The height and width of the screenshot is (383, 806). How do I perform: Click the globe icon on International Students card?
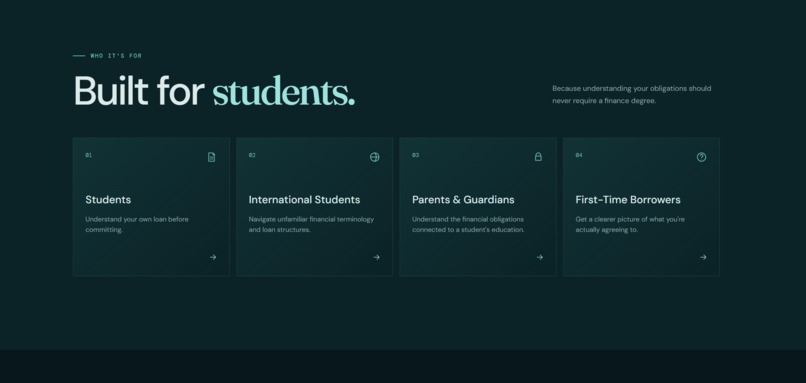point(375,157)
